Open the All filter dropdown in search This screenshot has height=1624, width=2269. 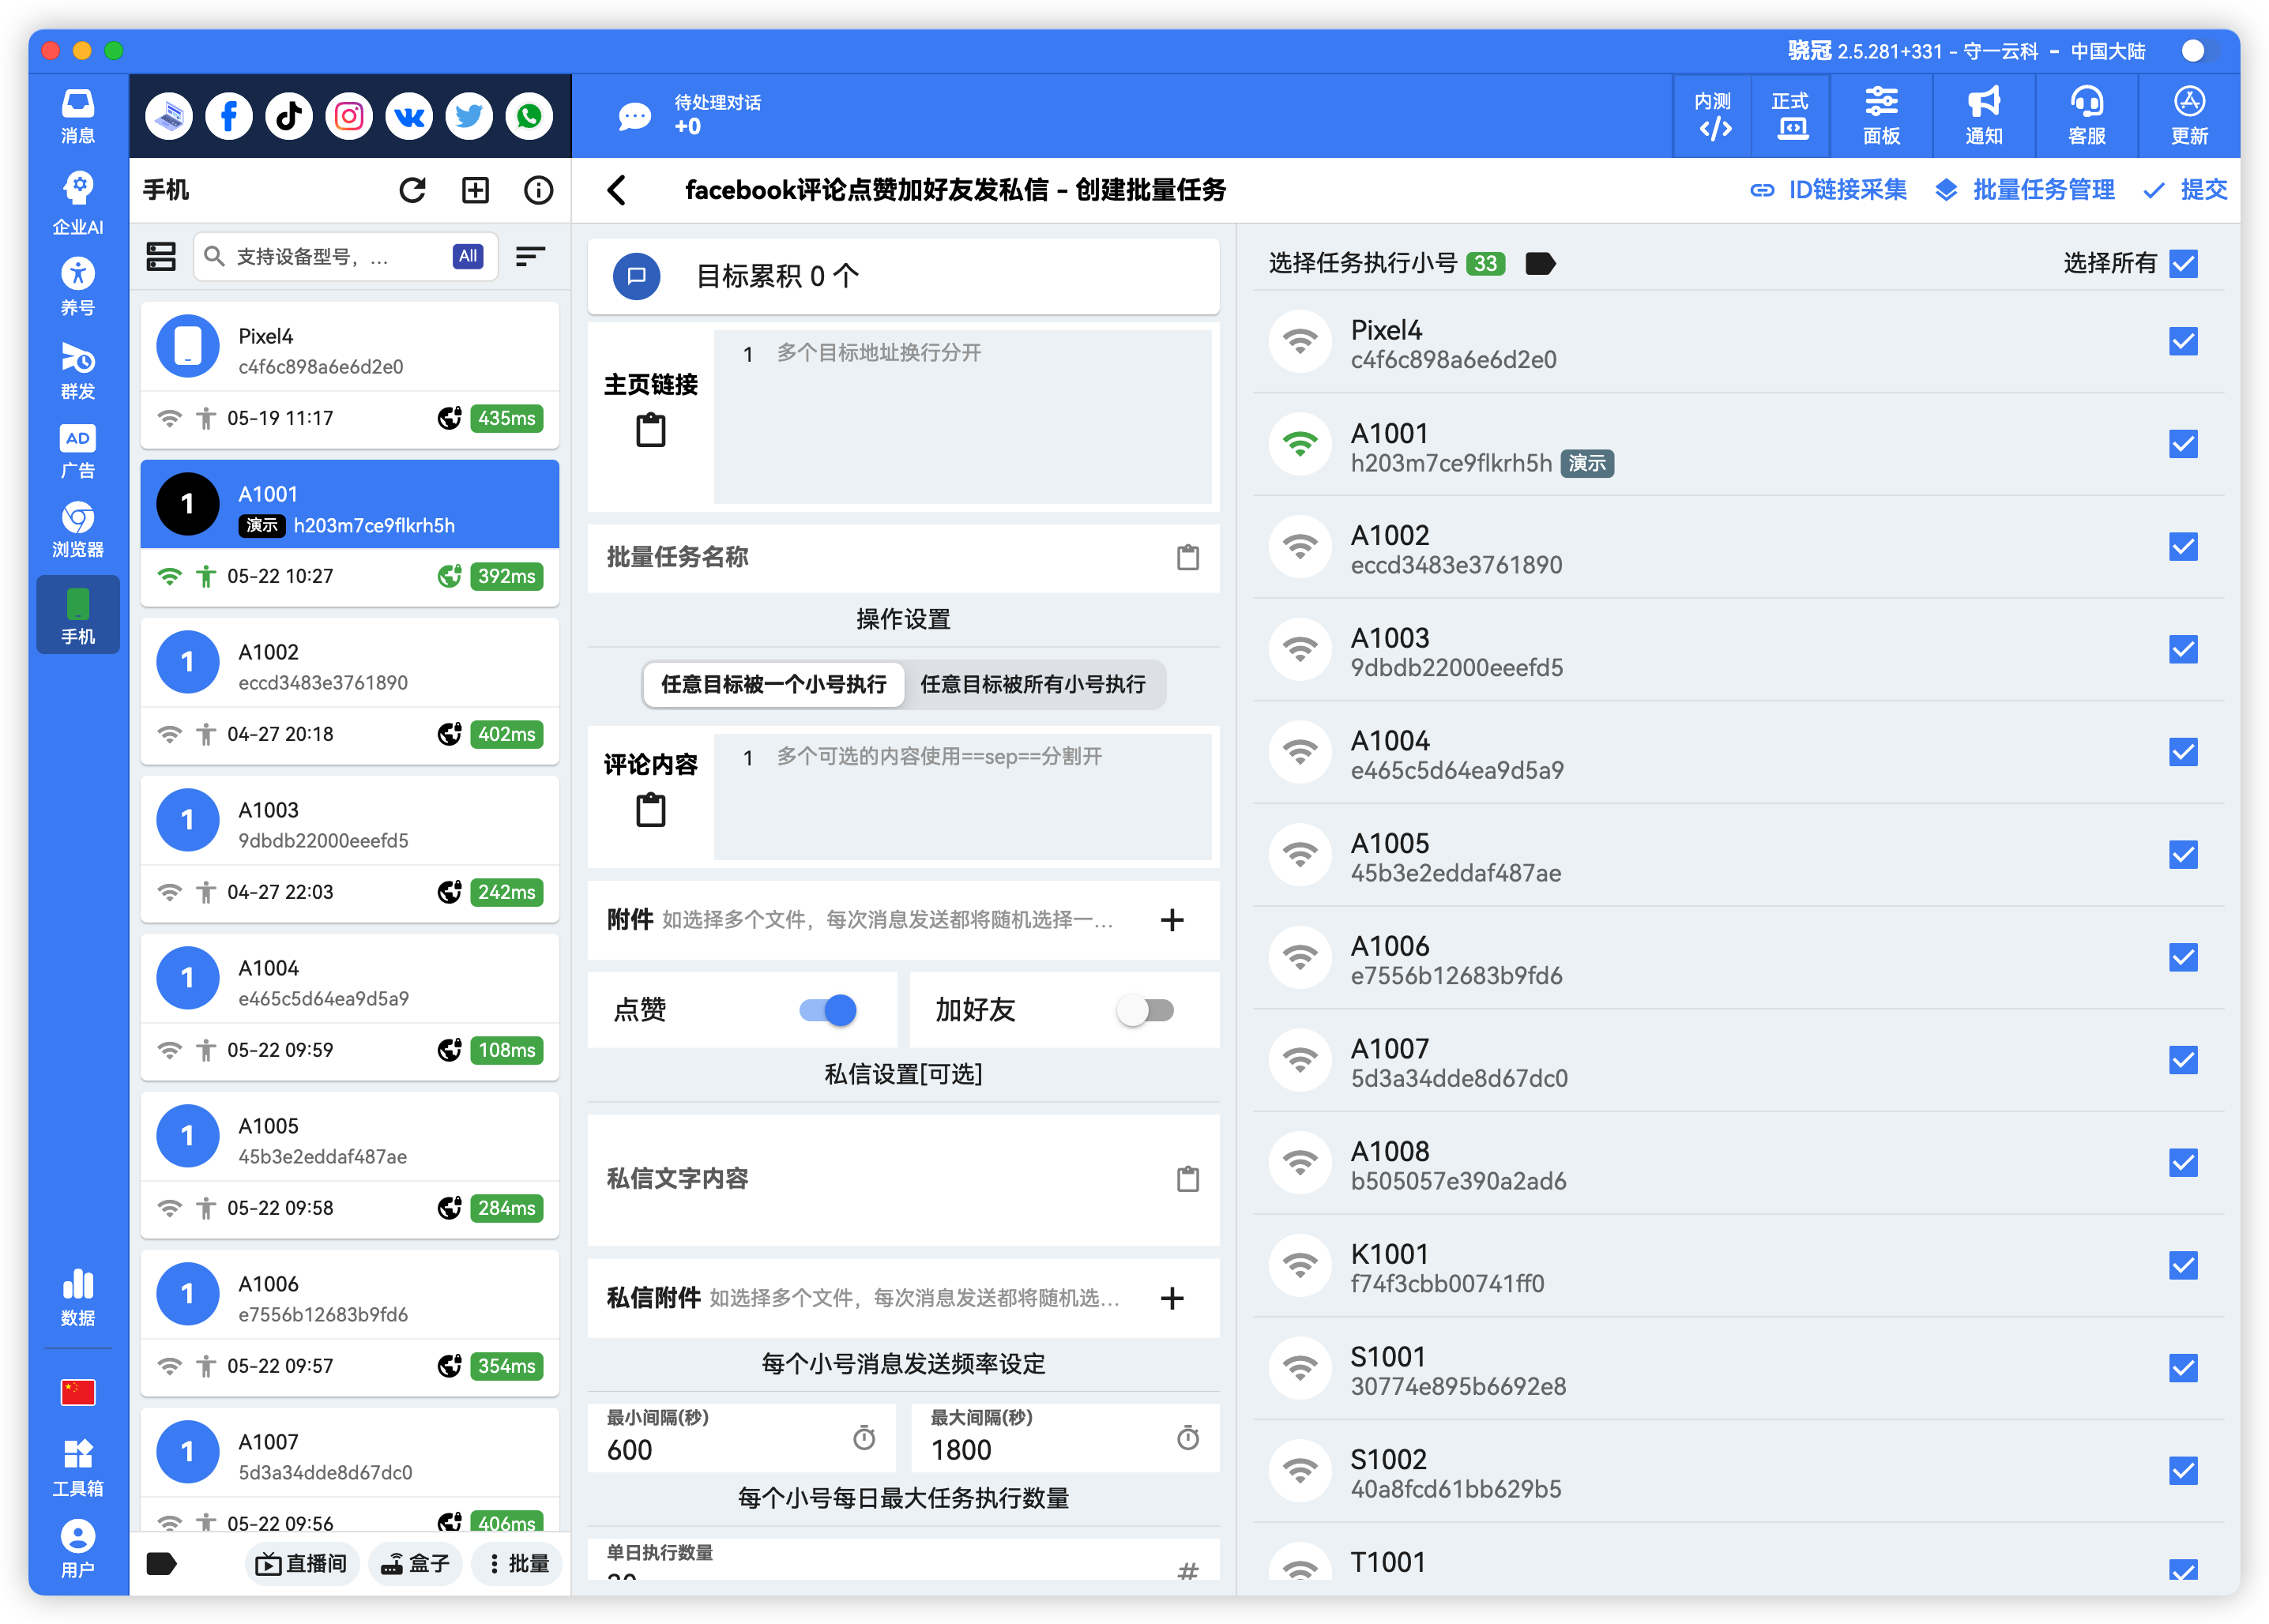click(466, 256)
